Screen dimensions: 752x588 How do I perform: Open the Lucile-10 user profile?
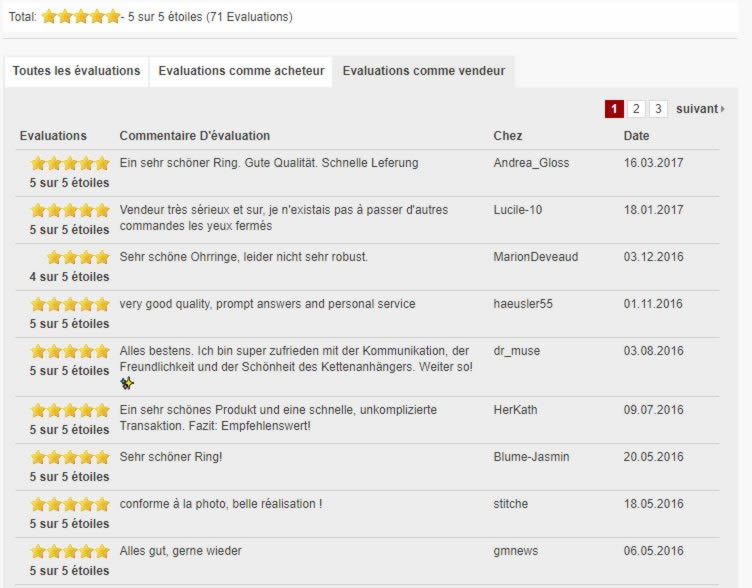pyautogui.click(x=518, y=210)
